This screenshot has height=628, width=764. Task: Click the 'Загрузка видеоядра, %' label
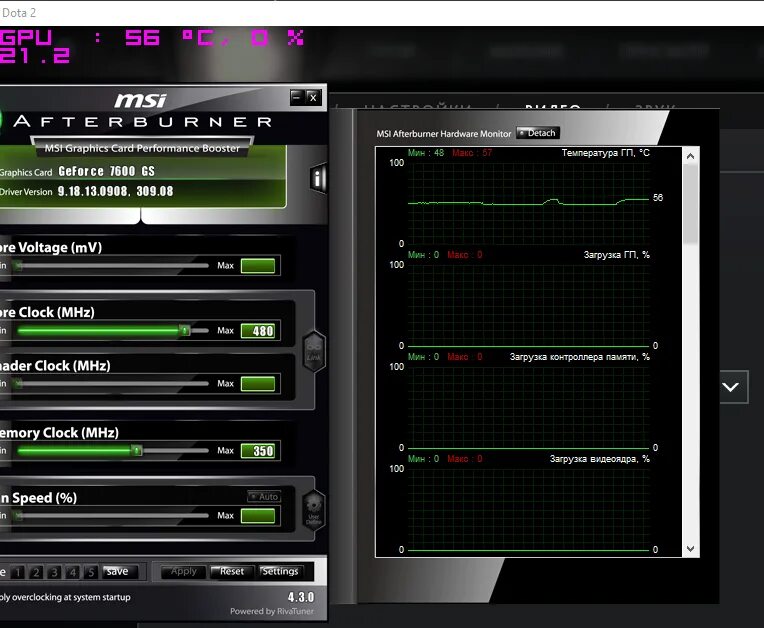tap(600, 458)
